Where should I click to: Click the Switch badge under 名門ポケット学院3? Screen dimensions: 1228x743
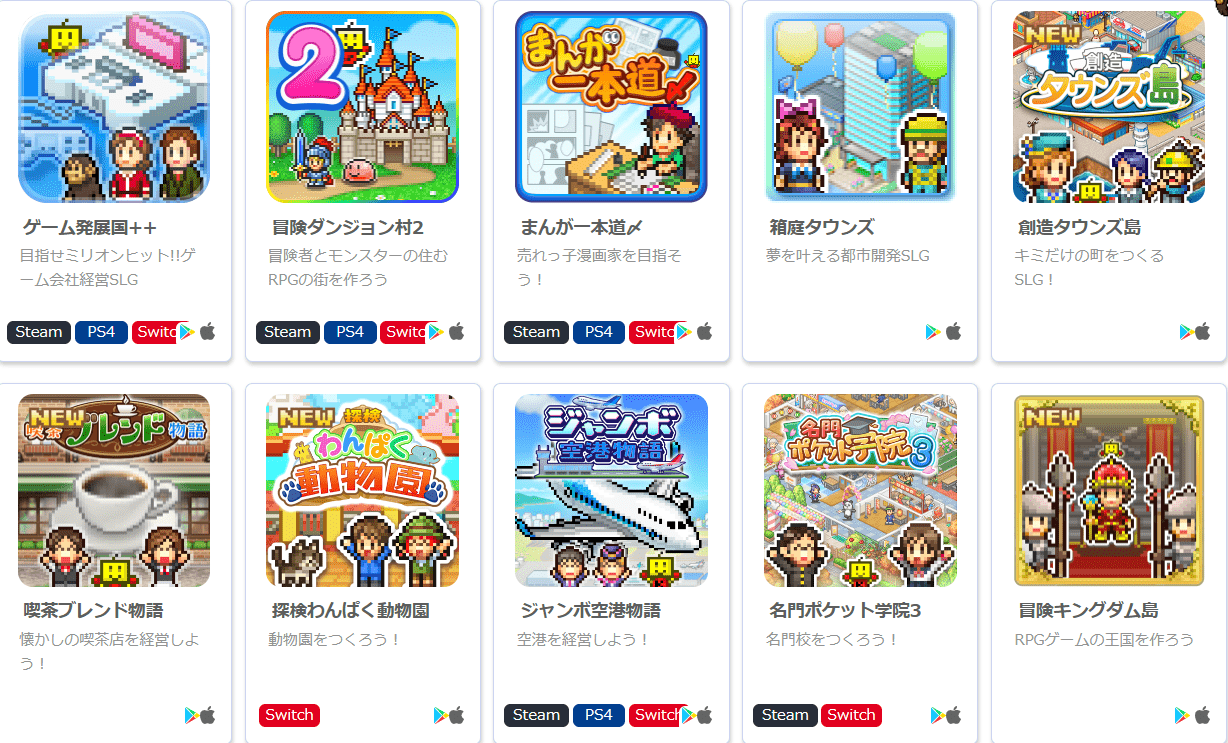click(x=851, y=715)
